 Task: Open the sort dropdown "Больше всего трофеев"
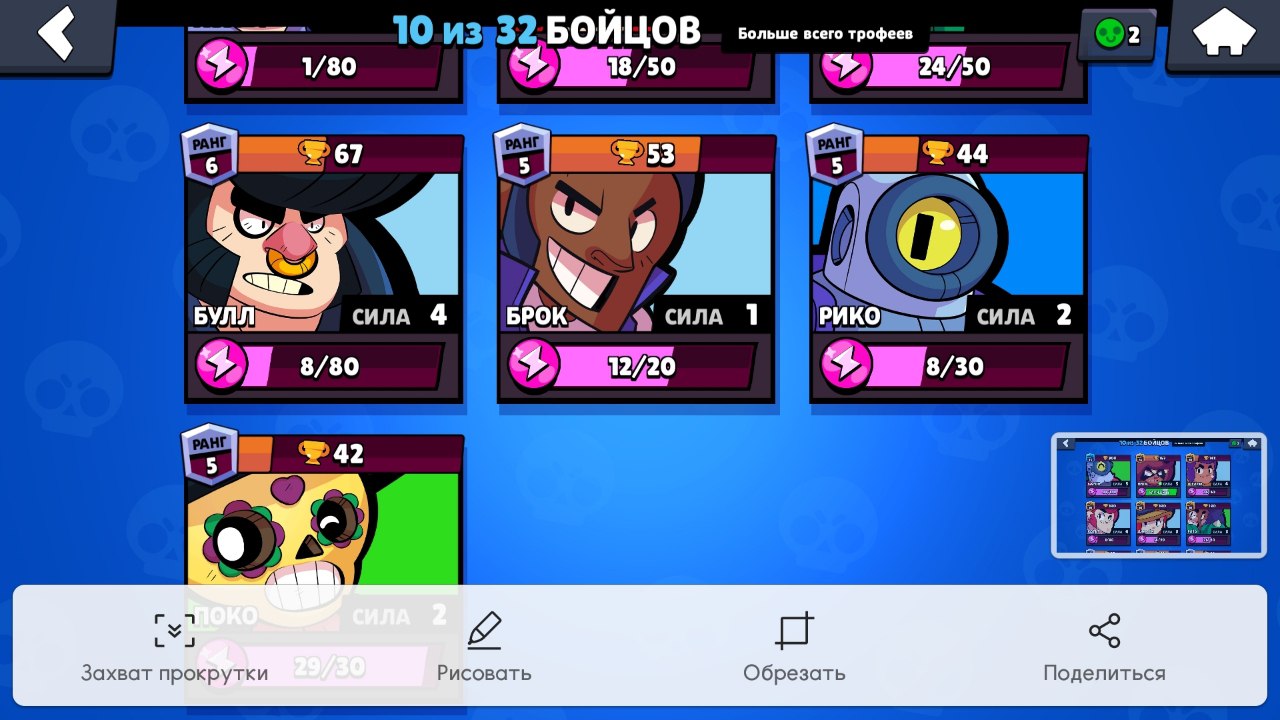pyautogui.click(x=825, y=34)
